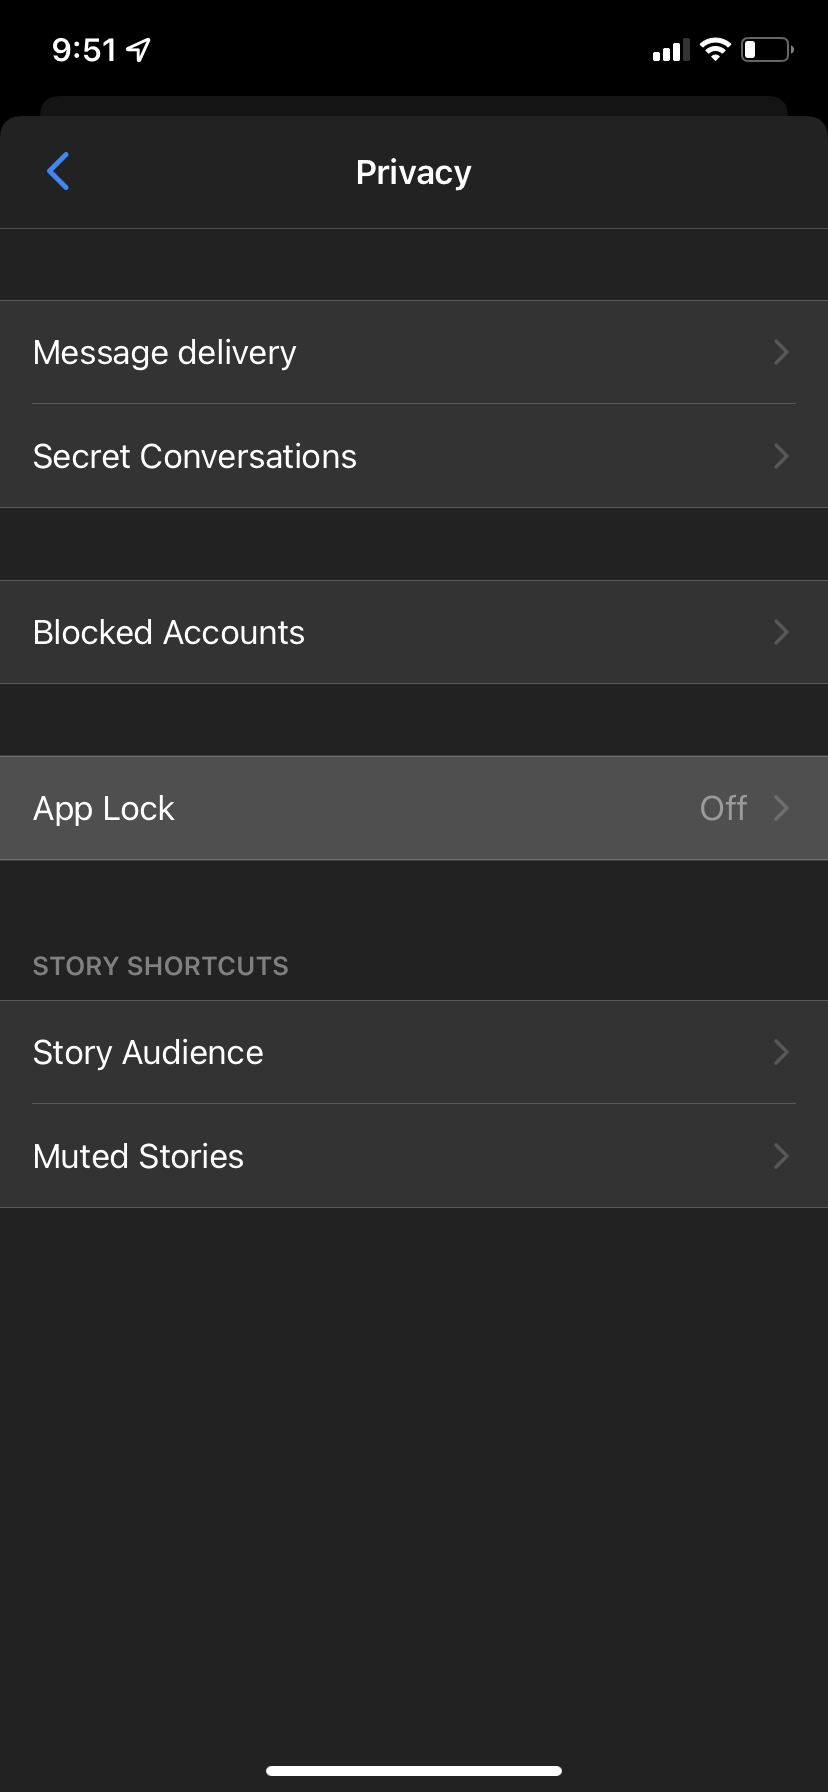Open Blocked Accounts list
Screen dimensions: 828x1792
pyautogui.click(x=169, y=632)
